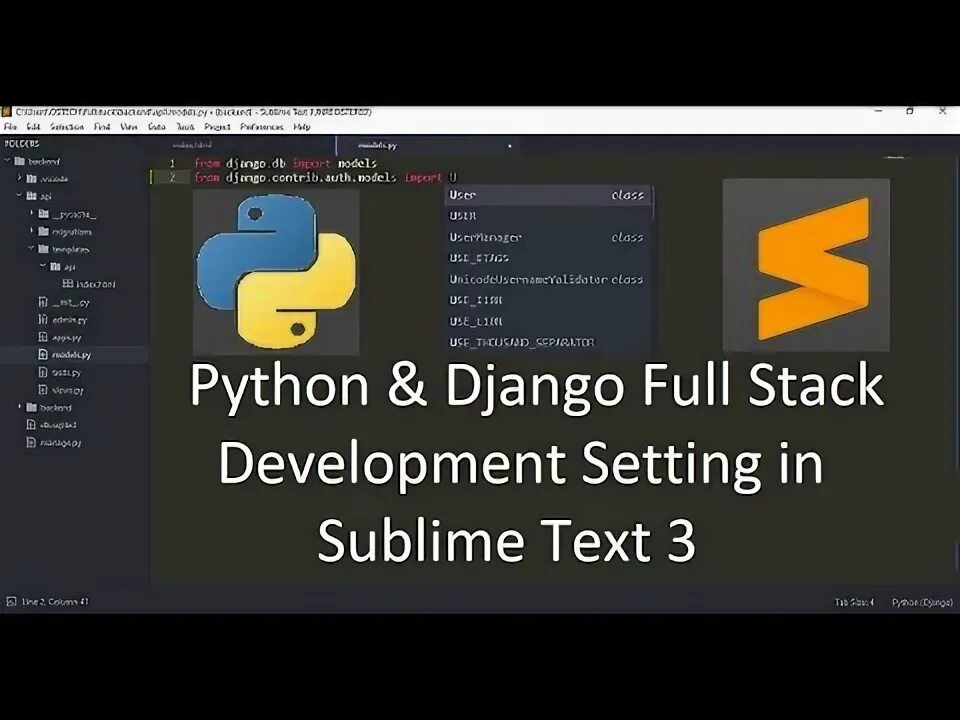The image size is (960, 720).
Task: Collapse the api folder arrow under backend
Action: tap(20, 196)
